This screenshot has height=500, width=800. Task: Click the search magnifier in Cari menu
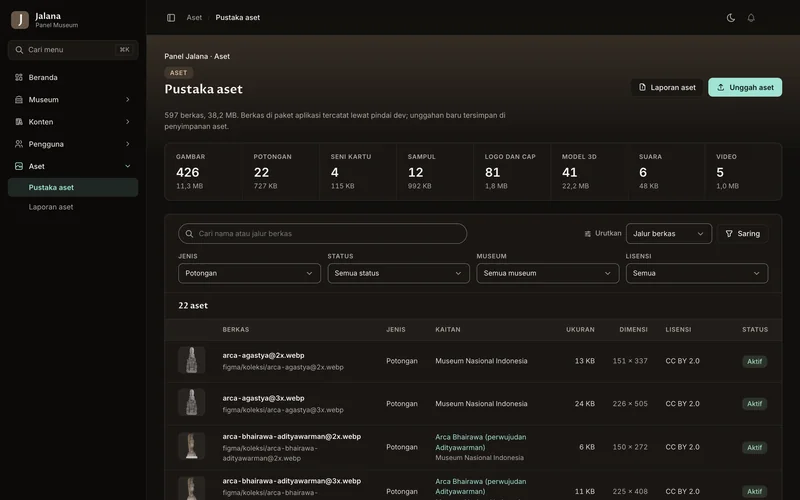tap(19, 50)
